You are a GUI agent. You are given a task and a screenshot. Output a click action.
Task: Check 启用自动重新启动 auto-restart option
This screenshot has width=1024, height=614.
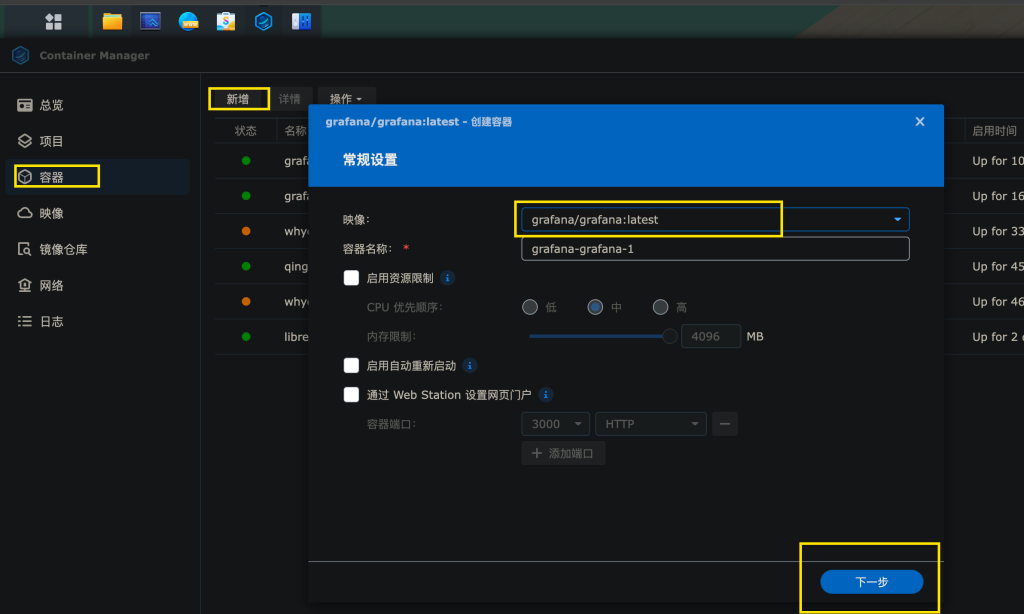(351, 365)
